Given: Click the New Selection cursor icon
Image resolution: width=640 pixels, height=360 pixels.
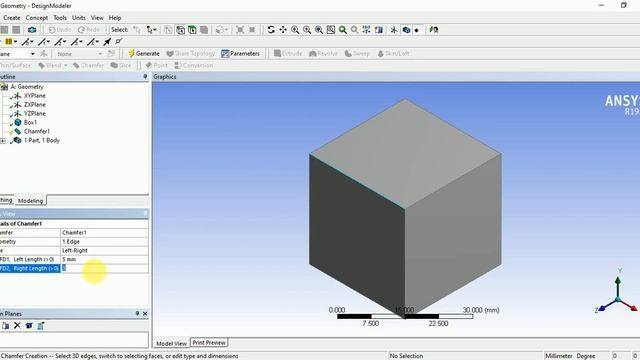Looking at the screenshot, I should pyautogui.click(x=137, y=30).
